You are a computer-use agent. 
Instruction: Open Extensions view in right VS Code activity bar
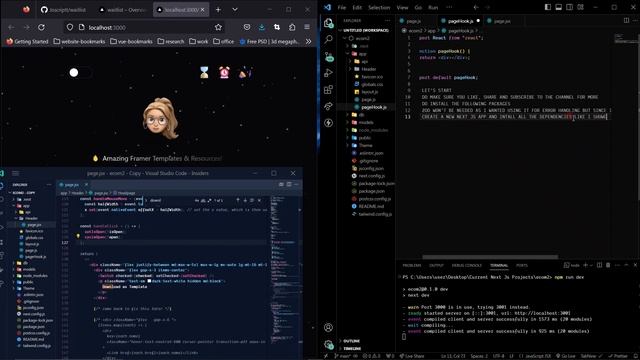328,90
